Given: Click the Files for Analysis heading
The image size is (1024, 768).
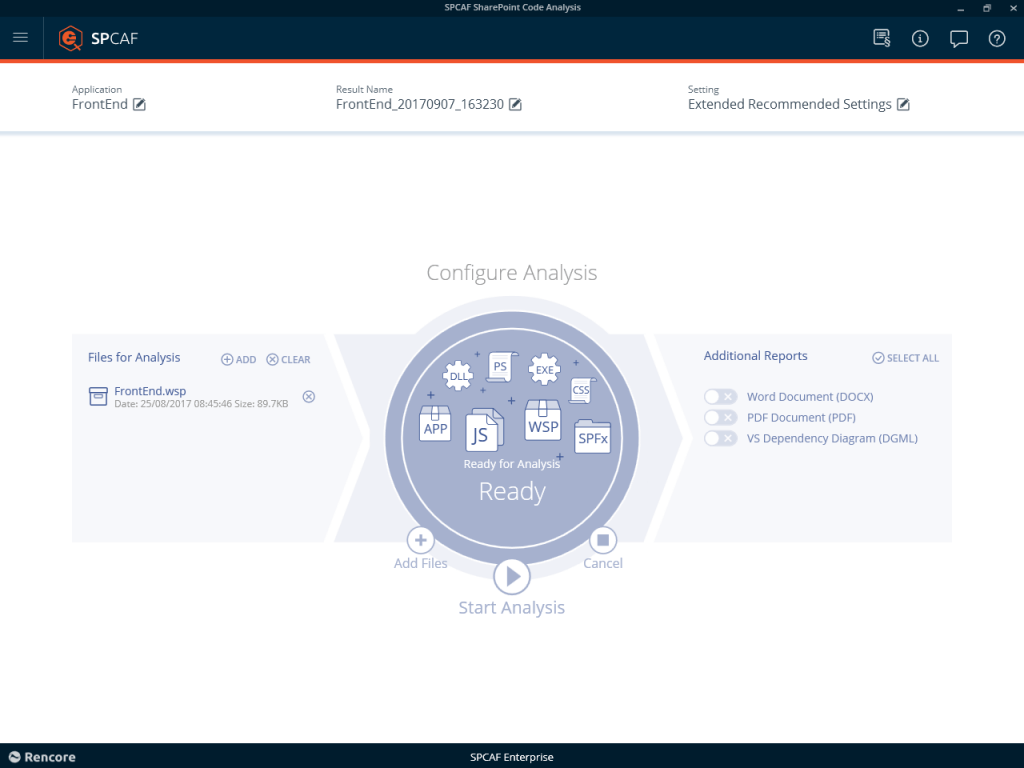Looking at the screenshot, I should point(134,357).
